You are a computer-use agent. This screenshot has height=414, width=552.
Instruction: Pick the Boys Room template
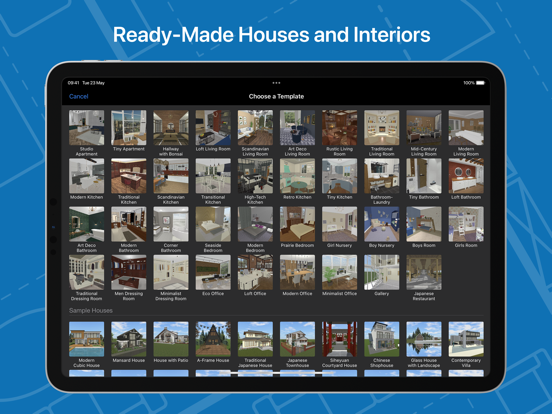pos(424,224)
